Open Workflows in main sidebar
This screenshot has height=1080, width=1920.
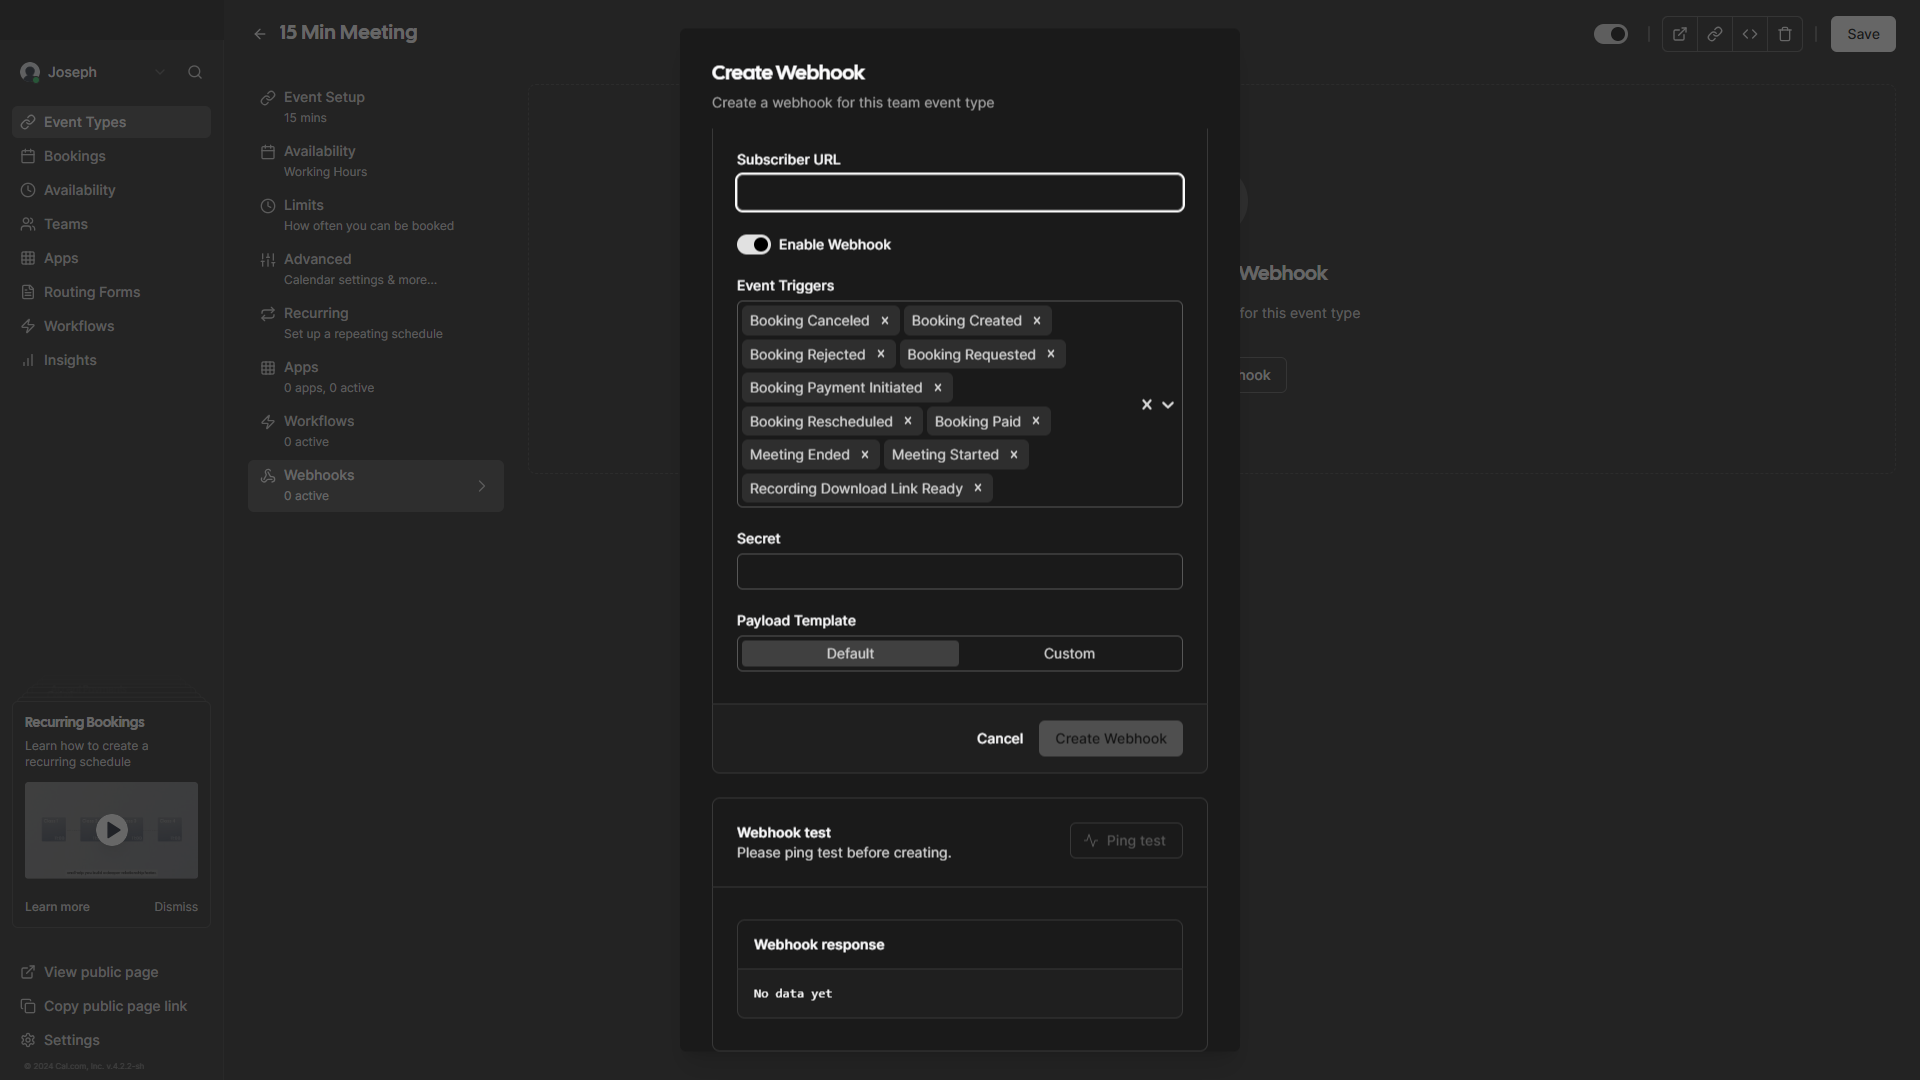click(x=111, y=326)
